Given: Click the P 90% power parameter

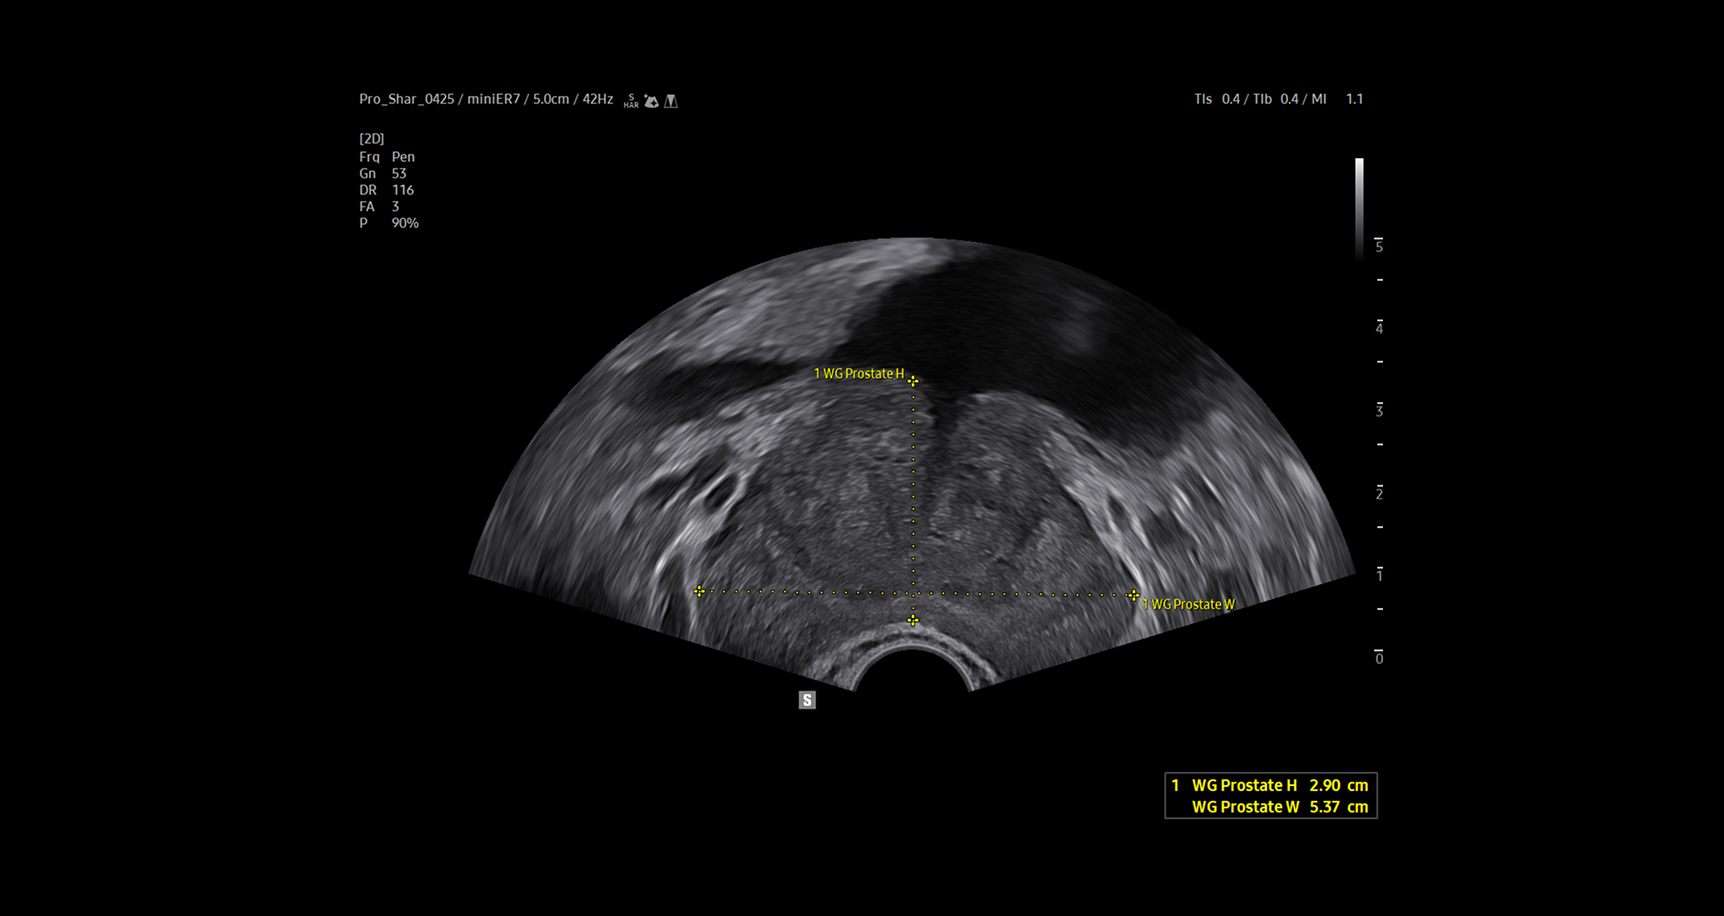Looking at the screenshot, I should [x=389, y=223].
